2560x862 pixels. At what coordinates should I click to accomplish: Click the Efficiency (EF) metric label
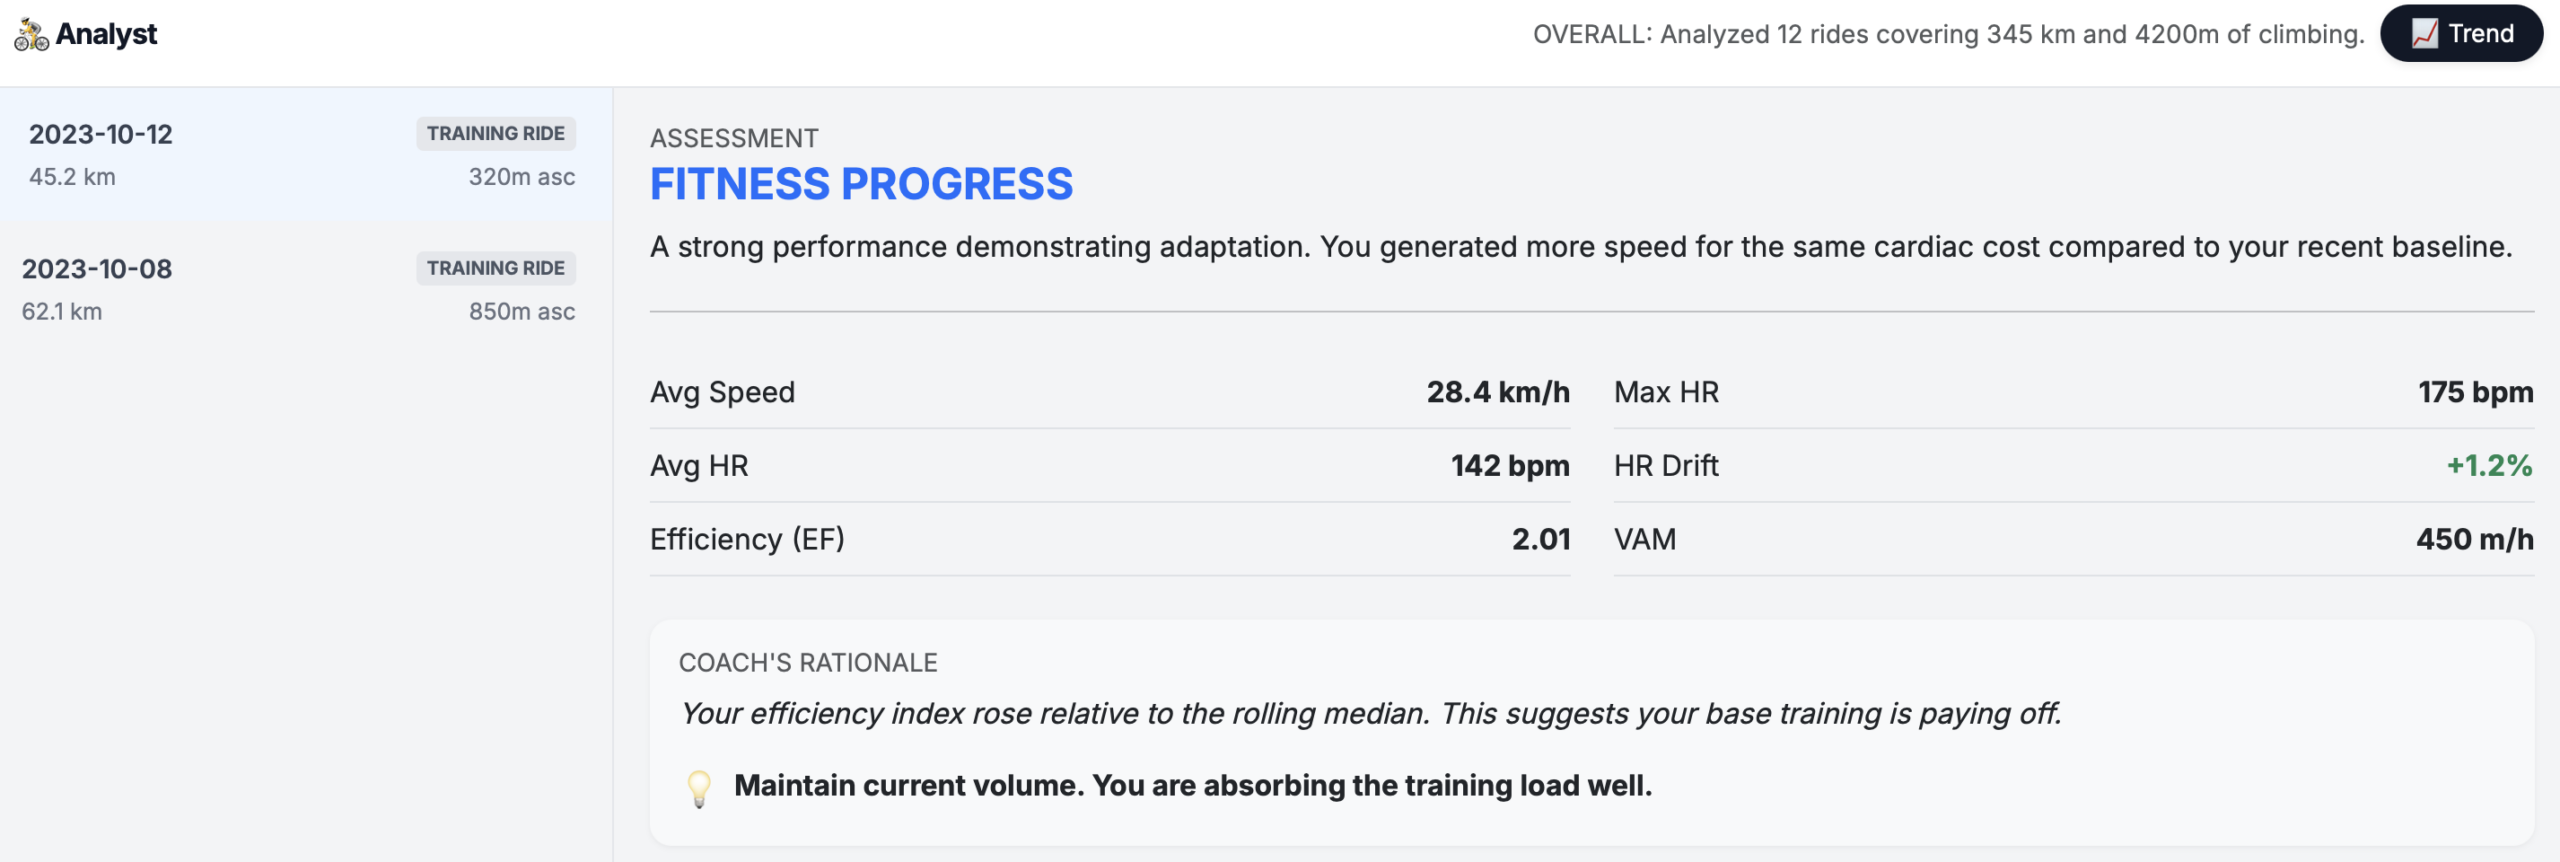click(x=747, y=539)
